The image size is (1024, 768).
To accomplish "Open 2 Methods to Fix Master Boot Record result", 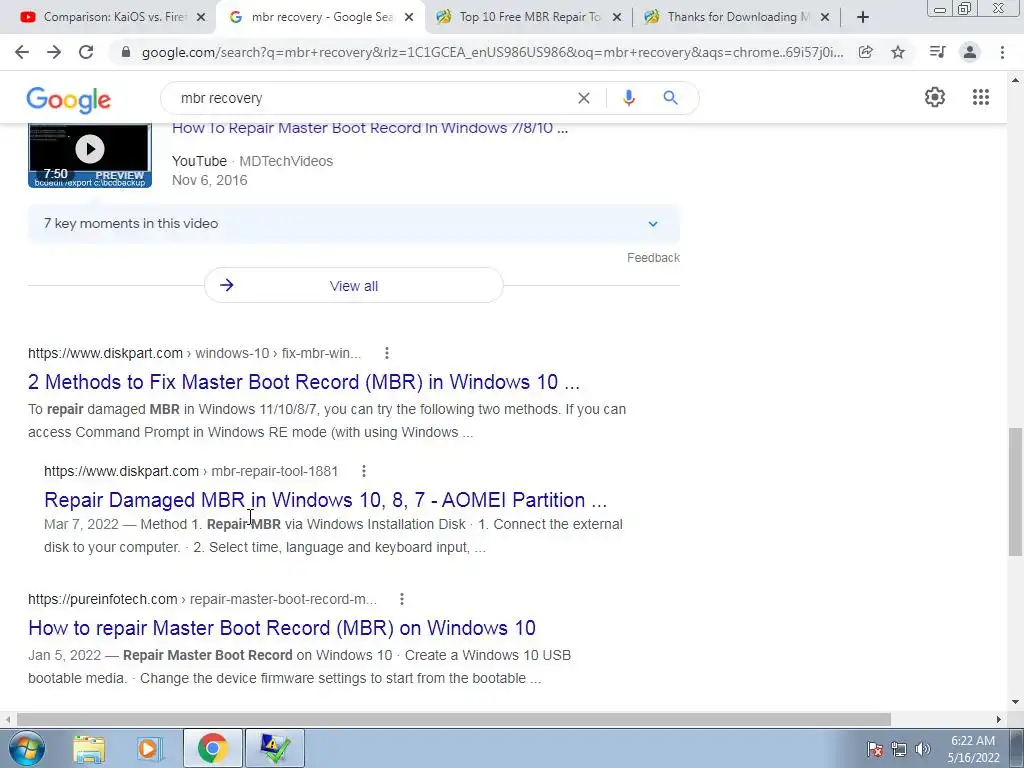I will pyautogui.click(x=304, y=381).
